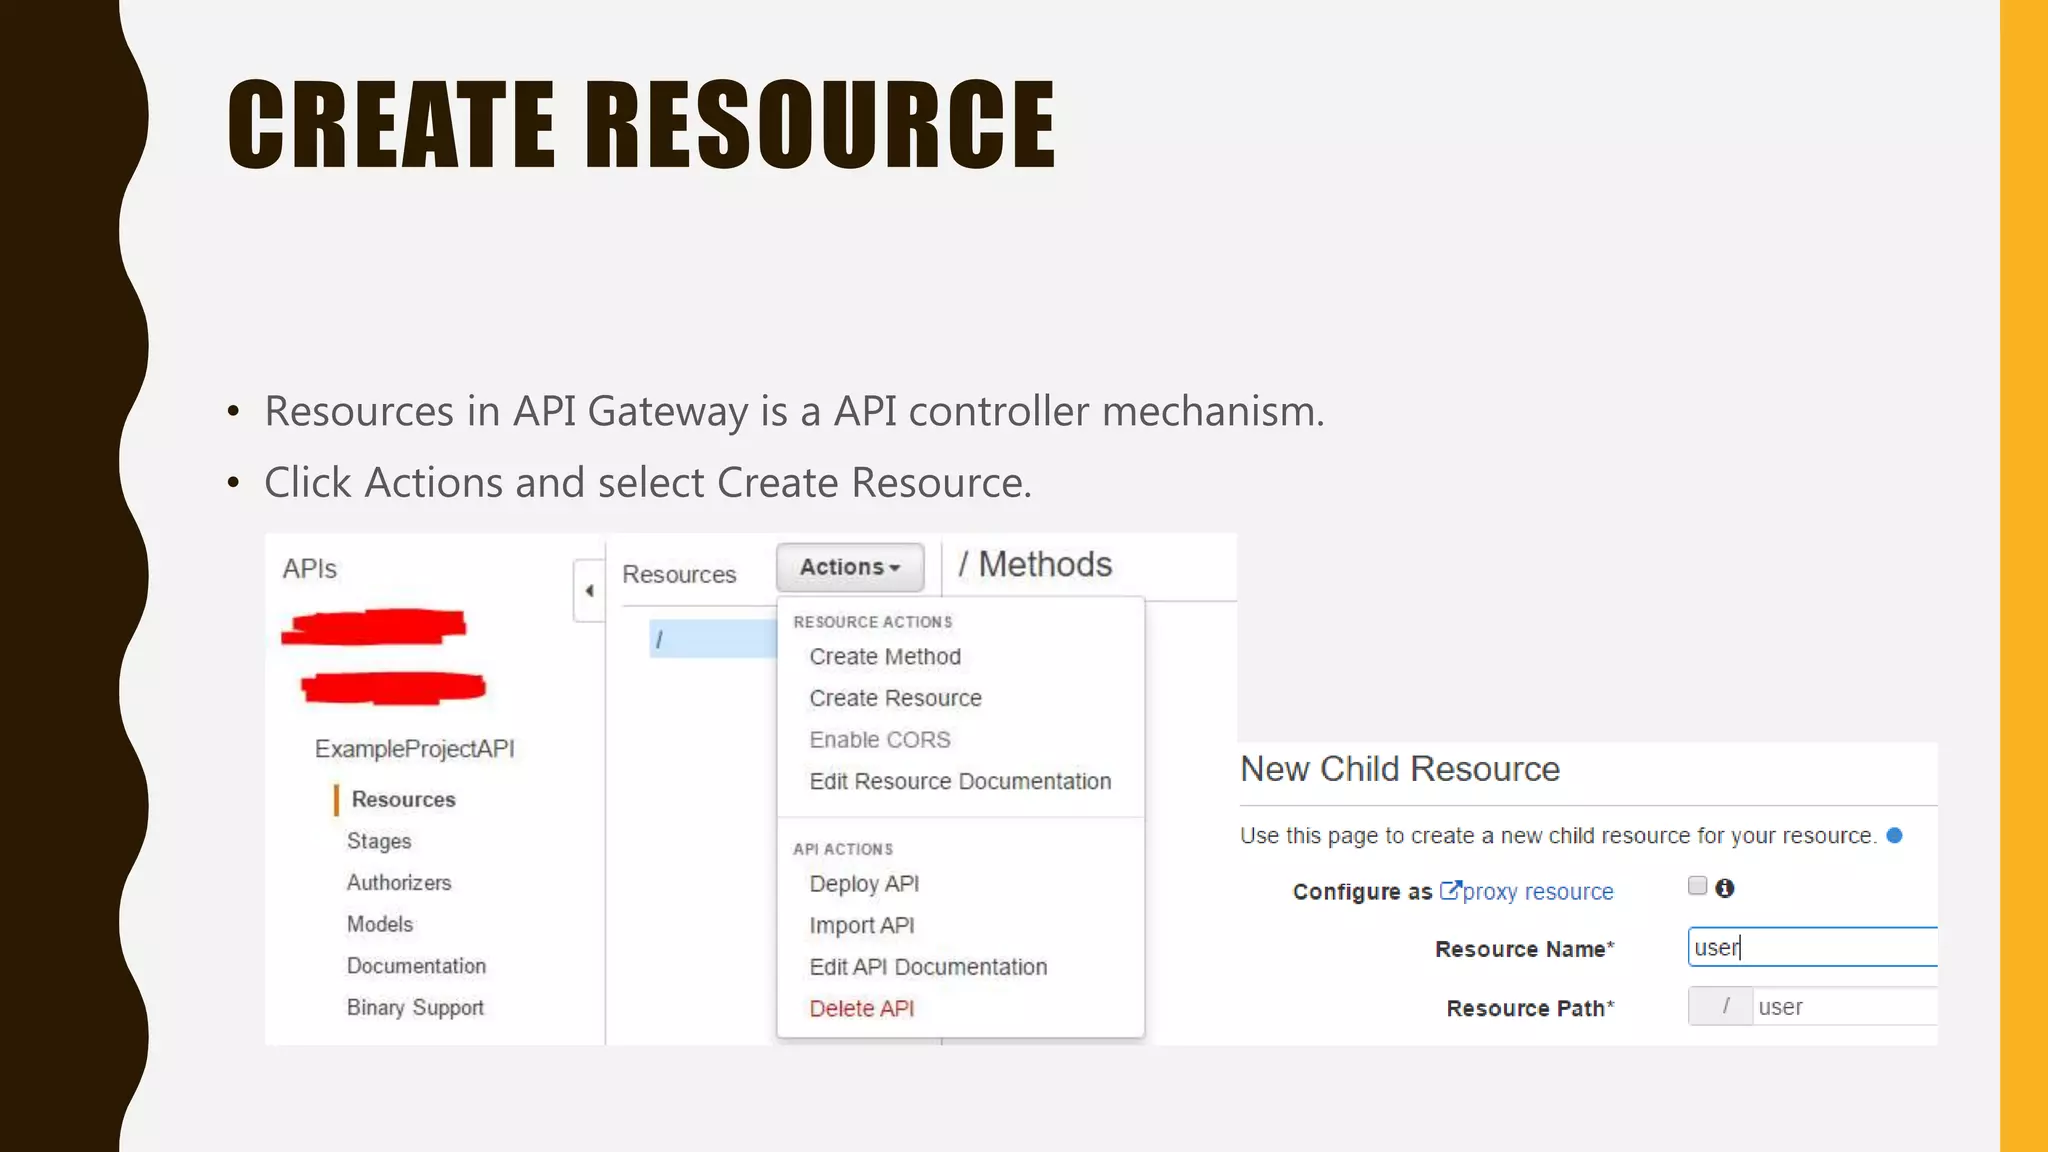Click Delete API in red
Screen dimensions: 2048x1152
[861, 1009]
